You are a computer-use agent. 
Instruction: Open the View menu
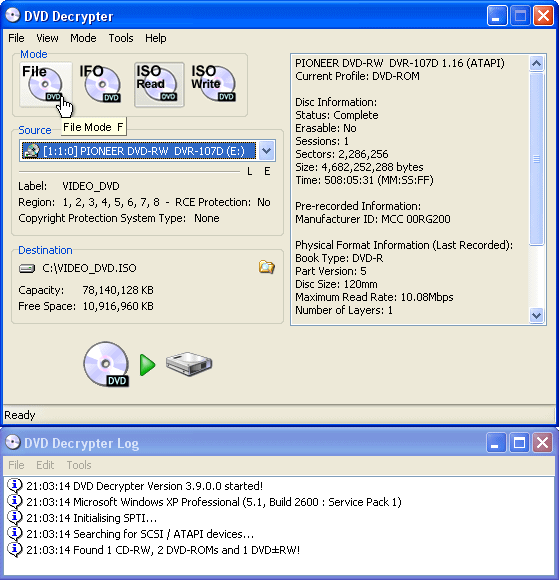(47, 38)
